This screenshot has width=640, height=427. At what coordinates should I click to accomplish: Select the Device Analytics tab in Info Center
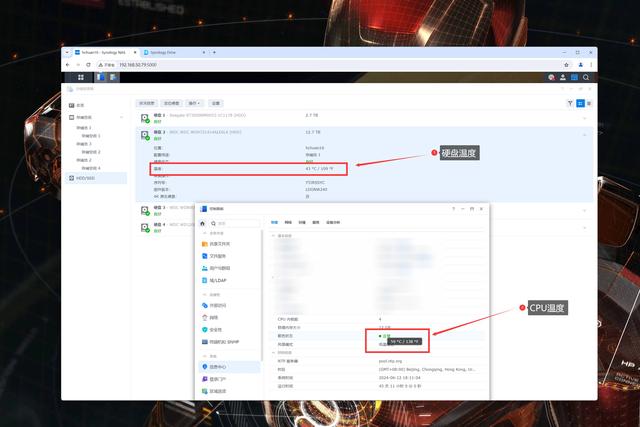(x=333, y=222)
